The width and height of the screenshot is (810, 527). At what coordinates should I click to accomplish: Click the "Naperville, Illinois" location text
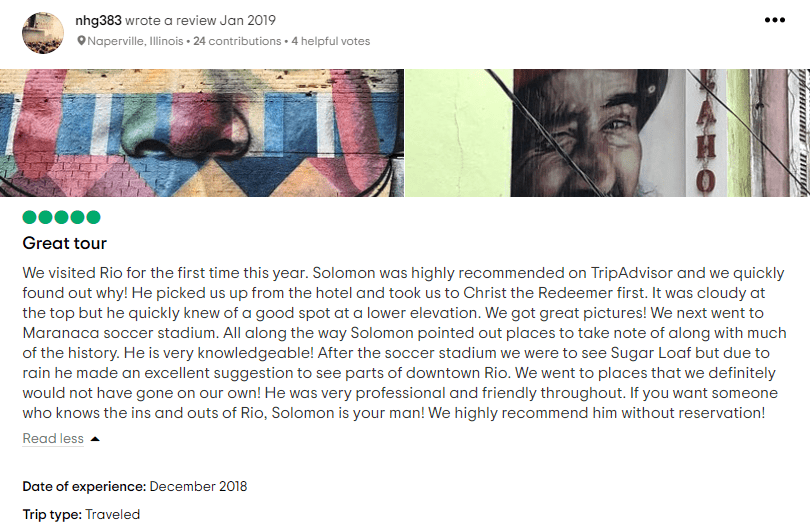[135, 42]
